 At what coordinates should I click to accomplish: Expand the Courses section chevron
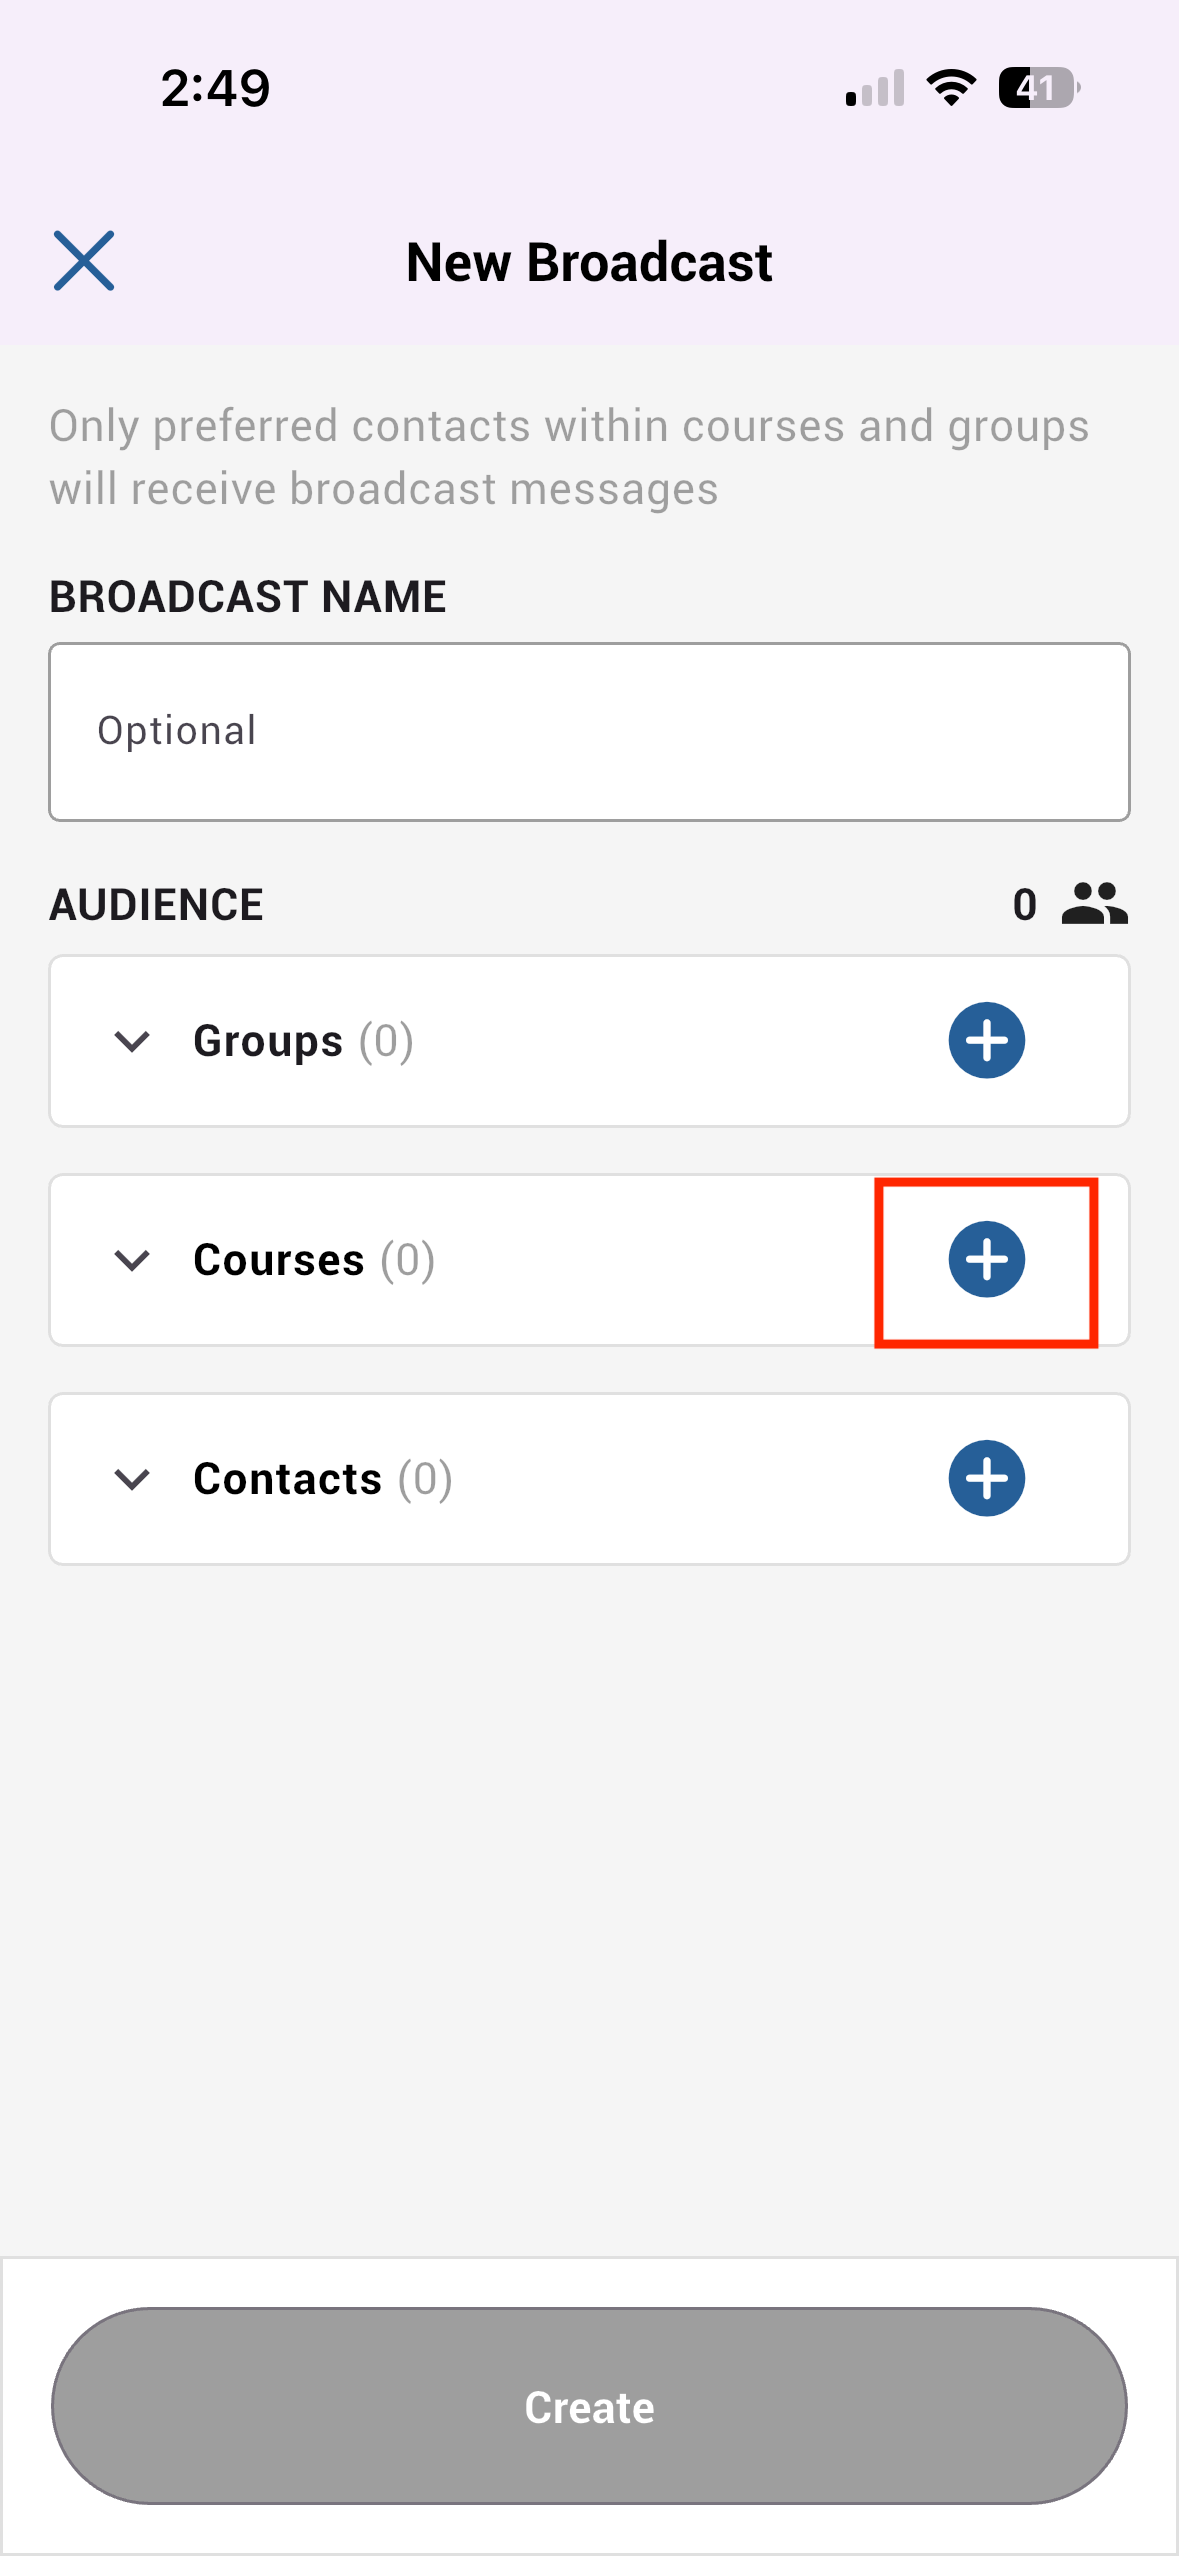[x=132, y=1260]
